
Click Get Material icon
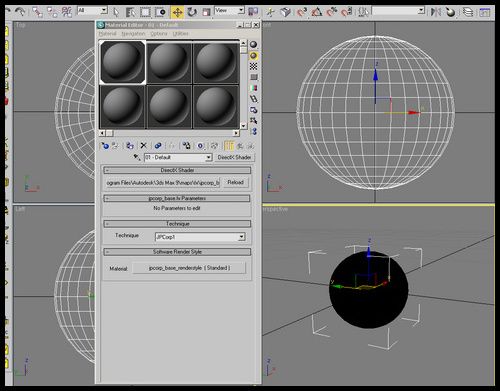[105, 146]
